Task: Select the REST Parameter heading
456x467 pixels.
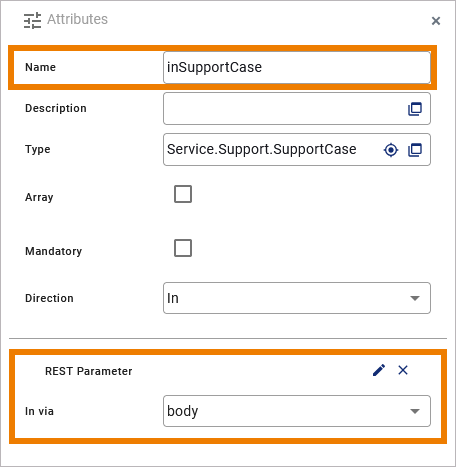Action: pyautogui.click(x=89, y=371)
